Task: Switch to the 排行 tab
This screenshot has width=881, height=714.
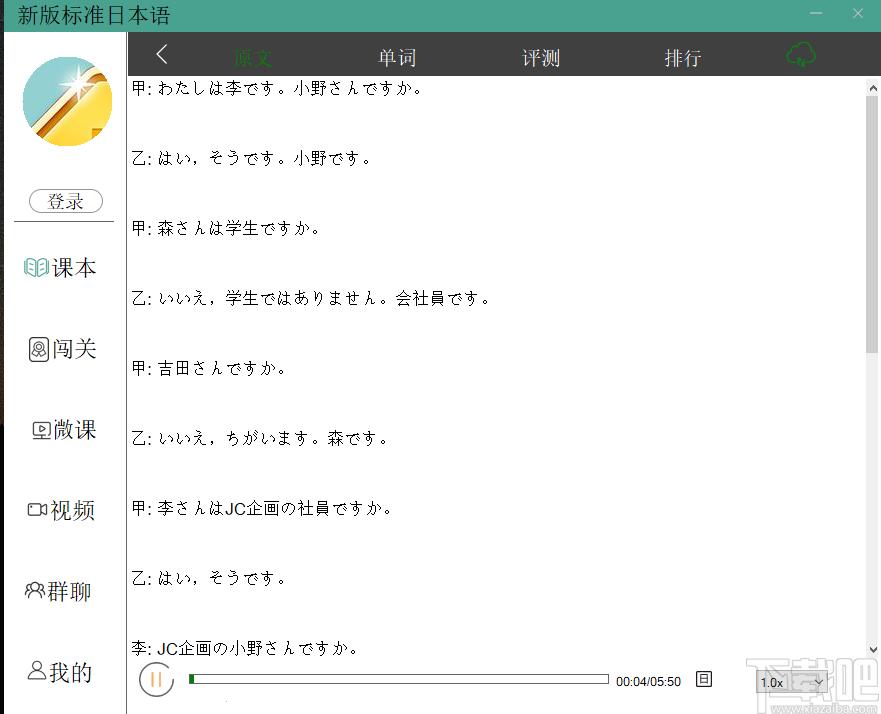Action: click(x=683, y=58)
